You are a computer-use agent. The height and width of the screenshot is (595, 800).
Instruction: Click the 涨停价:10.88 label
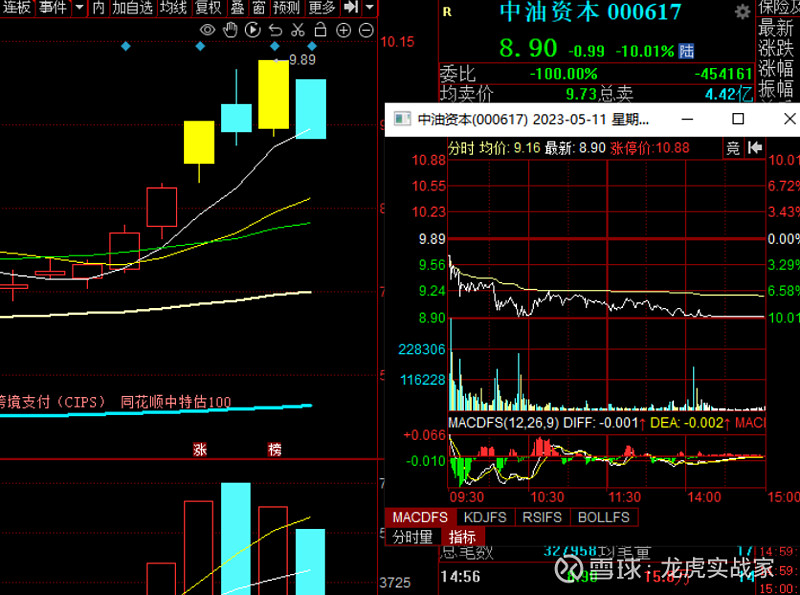[649, 148]
